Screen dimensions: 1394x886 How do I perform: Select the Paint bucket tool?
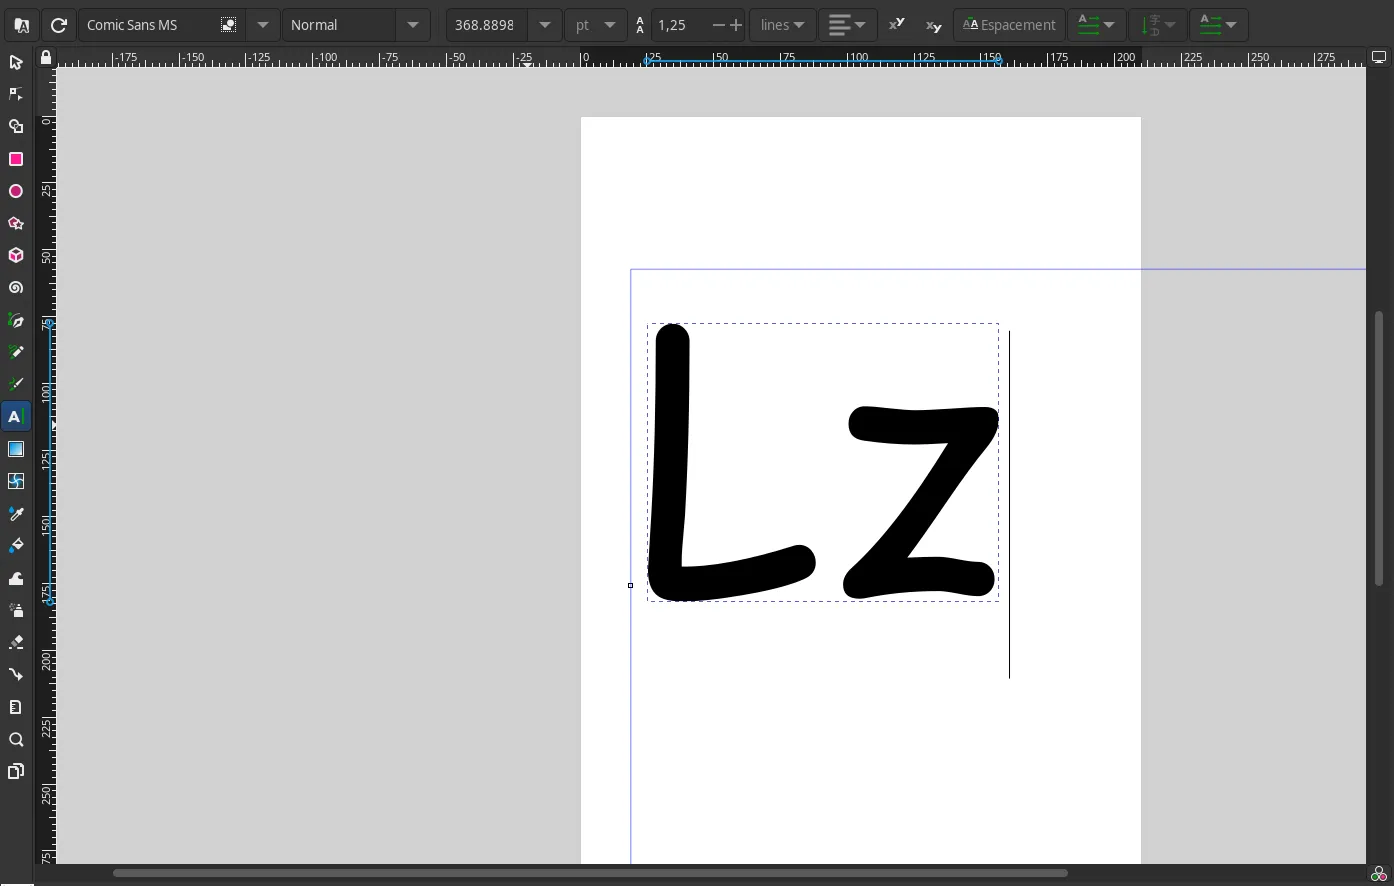click(16, 545)
